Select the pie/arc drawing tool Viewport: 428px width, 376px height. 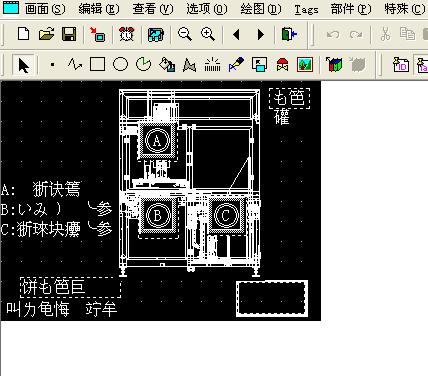tap(143, 64)
